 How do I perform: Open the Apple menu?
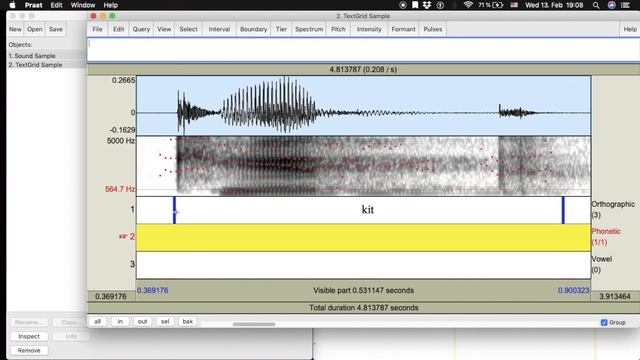(x=12, y=5)
